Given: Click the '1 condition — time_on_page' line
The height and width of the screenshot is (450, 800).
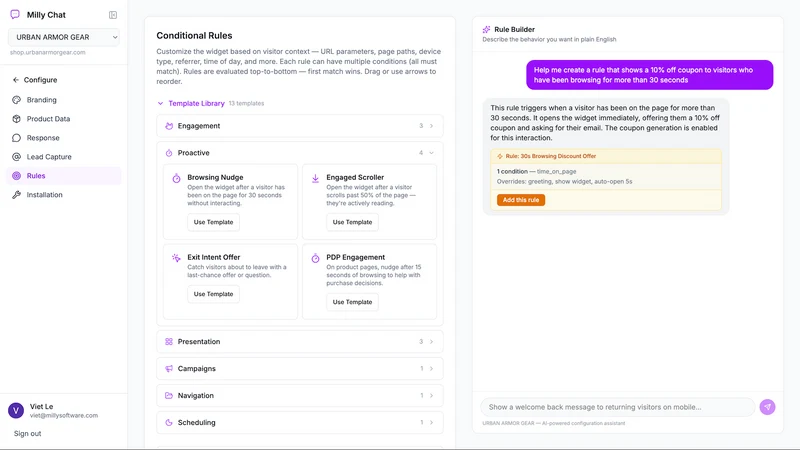Looking at the screenshot, I should [536, 171].
